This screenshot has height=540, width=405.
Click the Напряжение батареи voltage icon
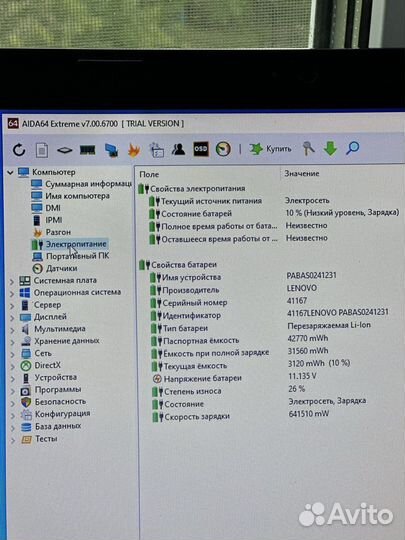pos(157,379)
